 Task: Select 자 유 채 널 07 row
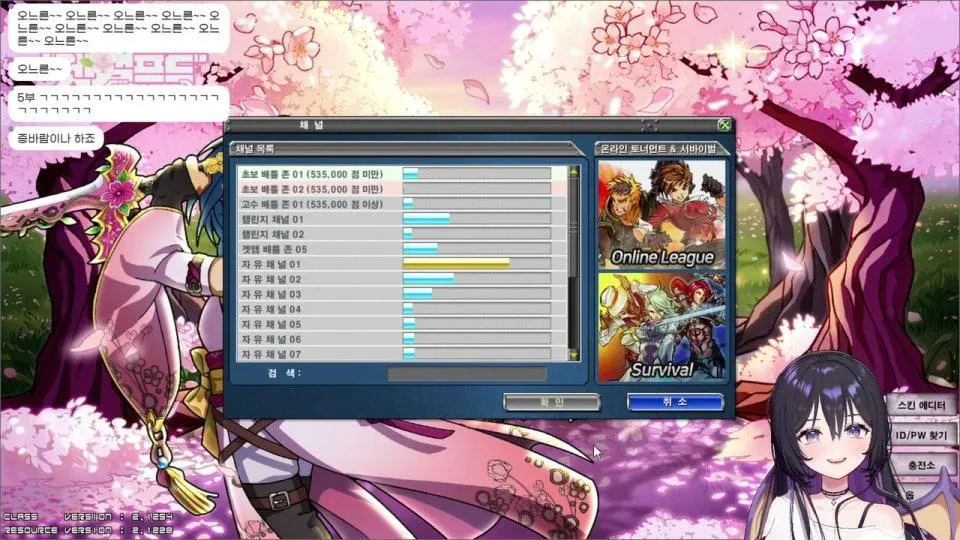pyautogui.click(x=402, y=354)
